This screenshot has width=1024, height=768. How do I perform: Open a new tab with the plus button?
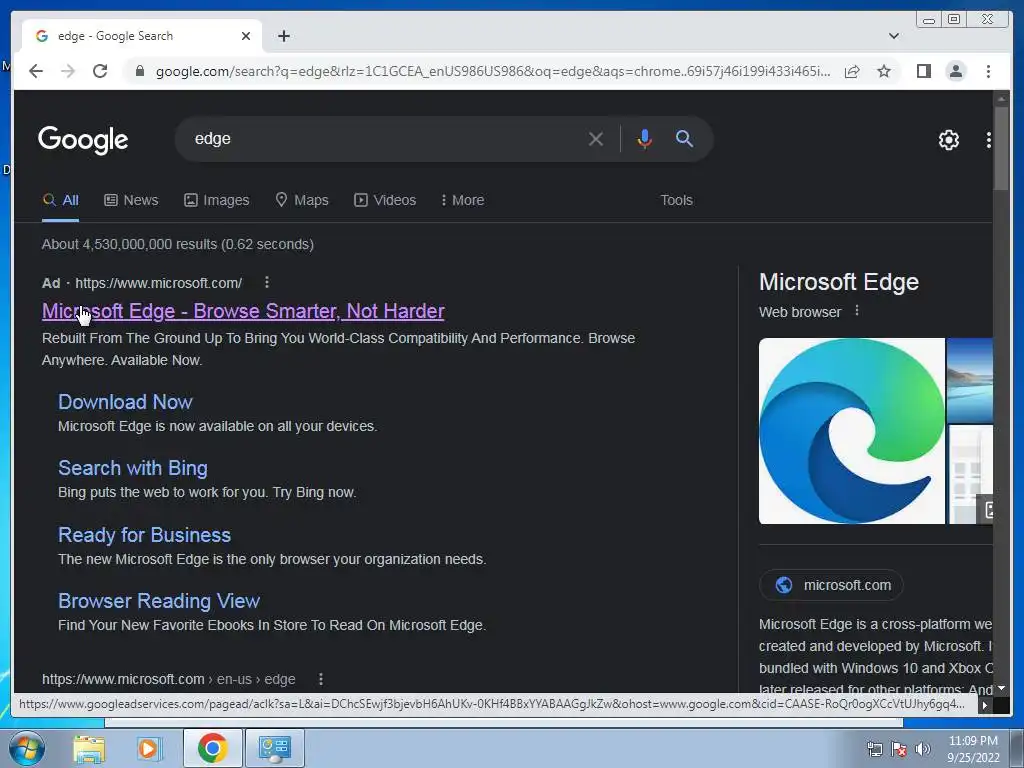coord(283,36)
